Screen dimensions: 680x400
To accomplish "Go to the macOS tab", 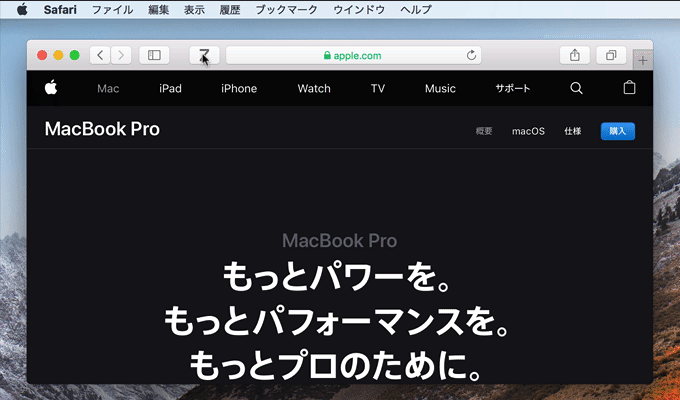I will pyautogui.click(x=528, y=131).
